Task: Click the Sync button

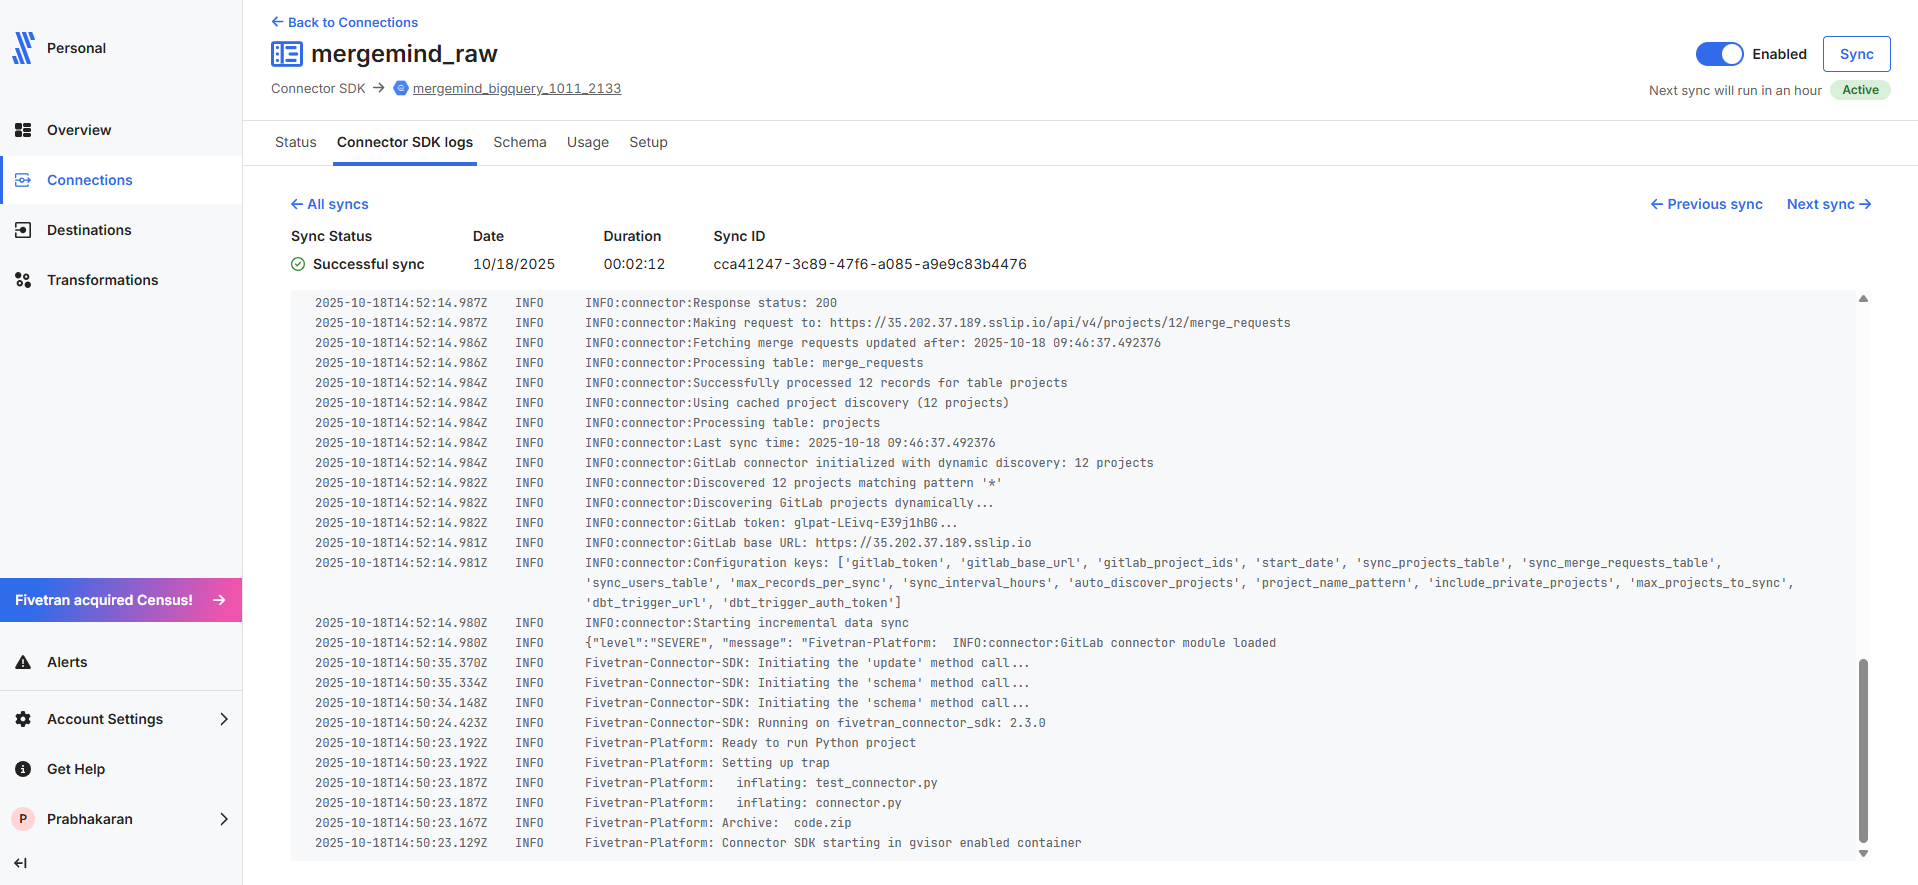Action: coord(1856,54)
